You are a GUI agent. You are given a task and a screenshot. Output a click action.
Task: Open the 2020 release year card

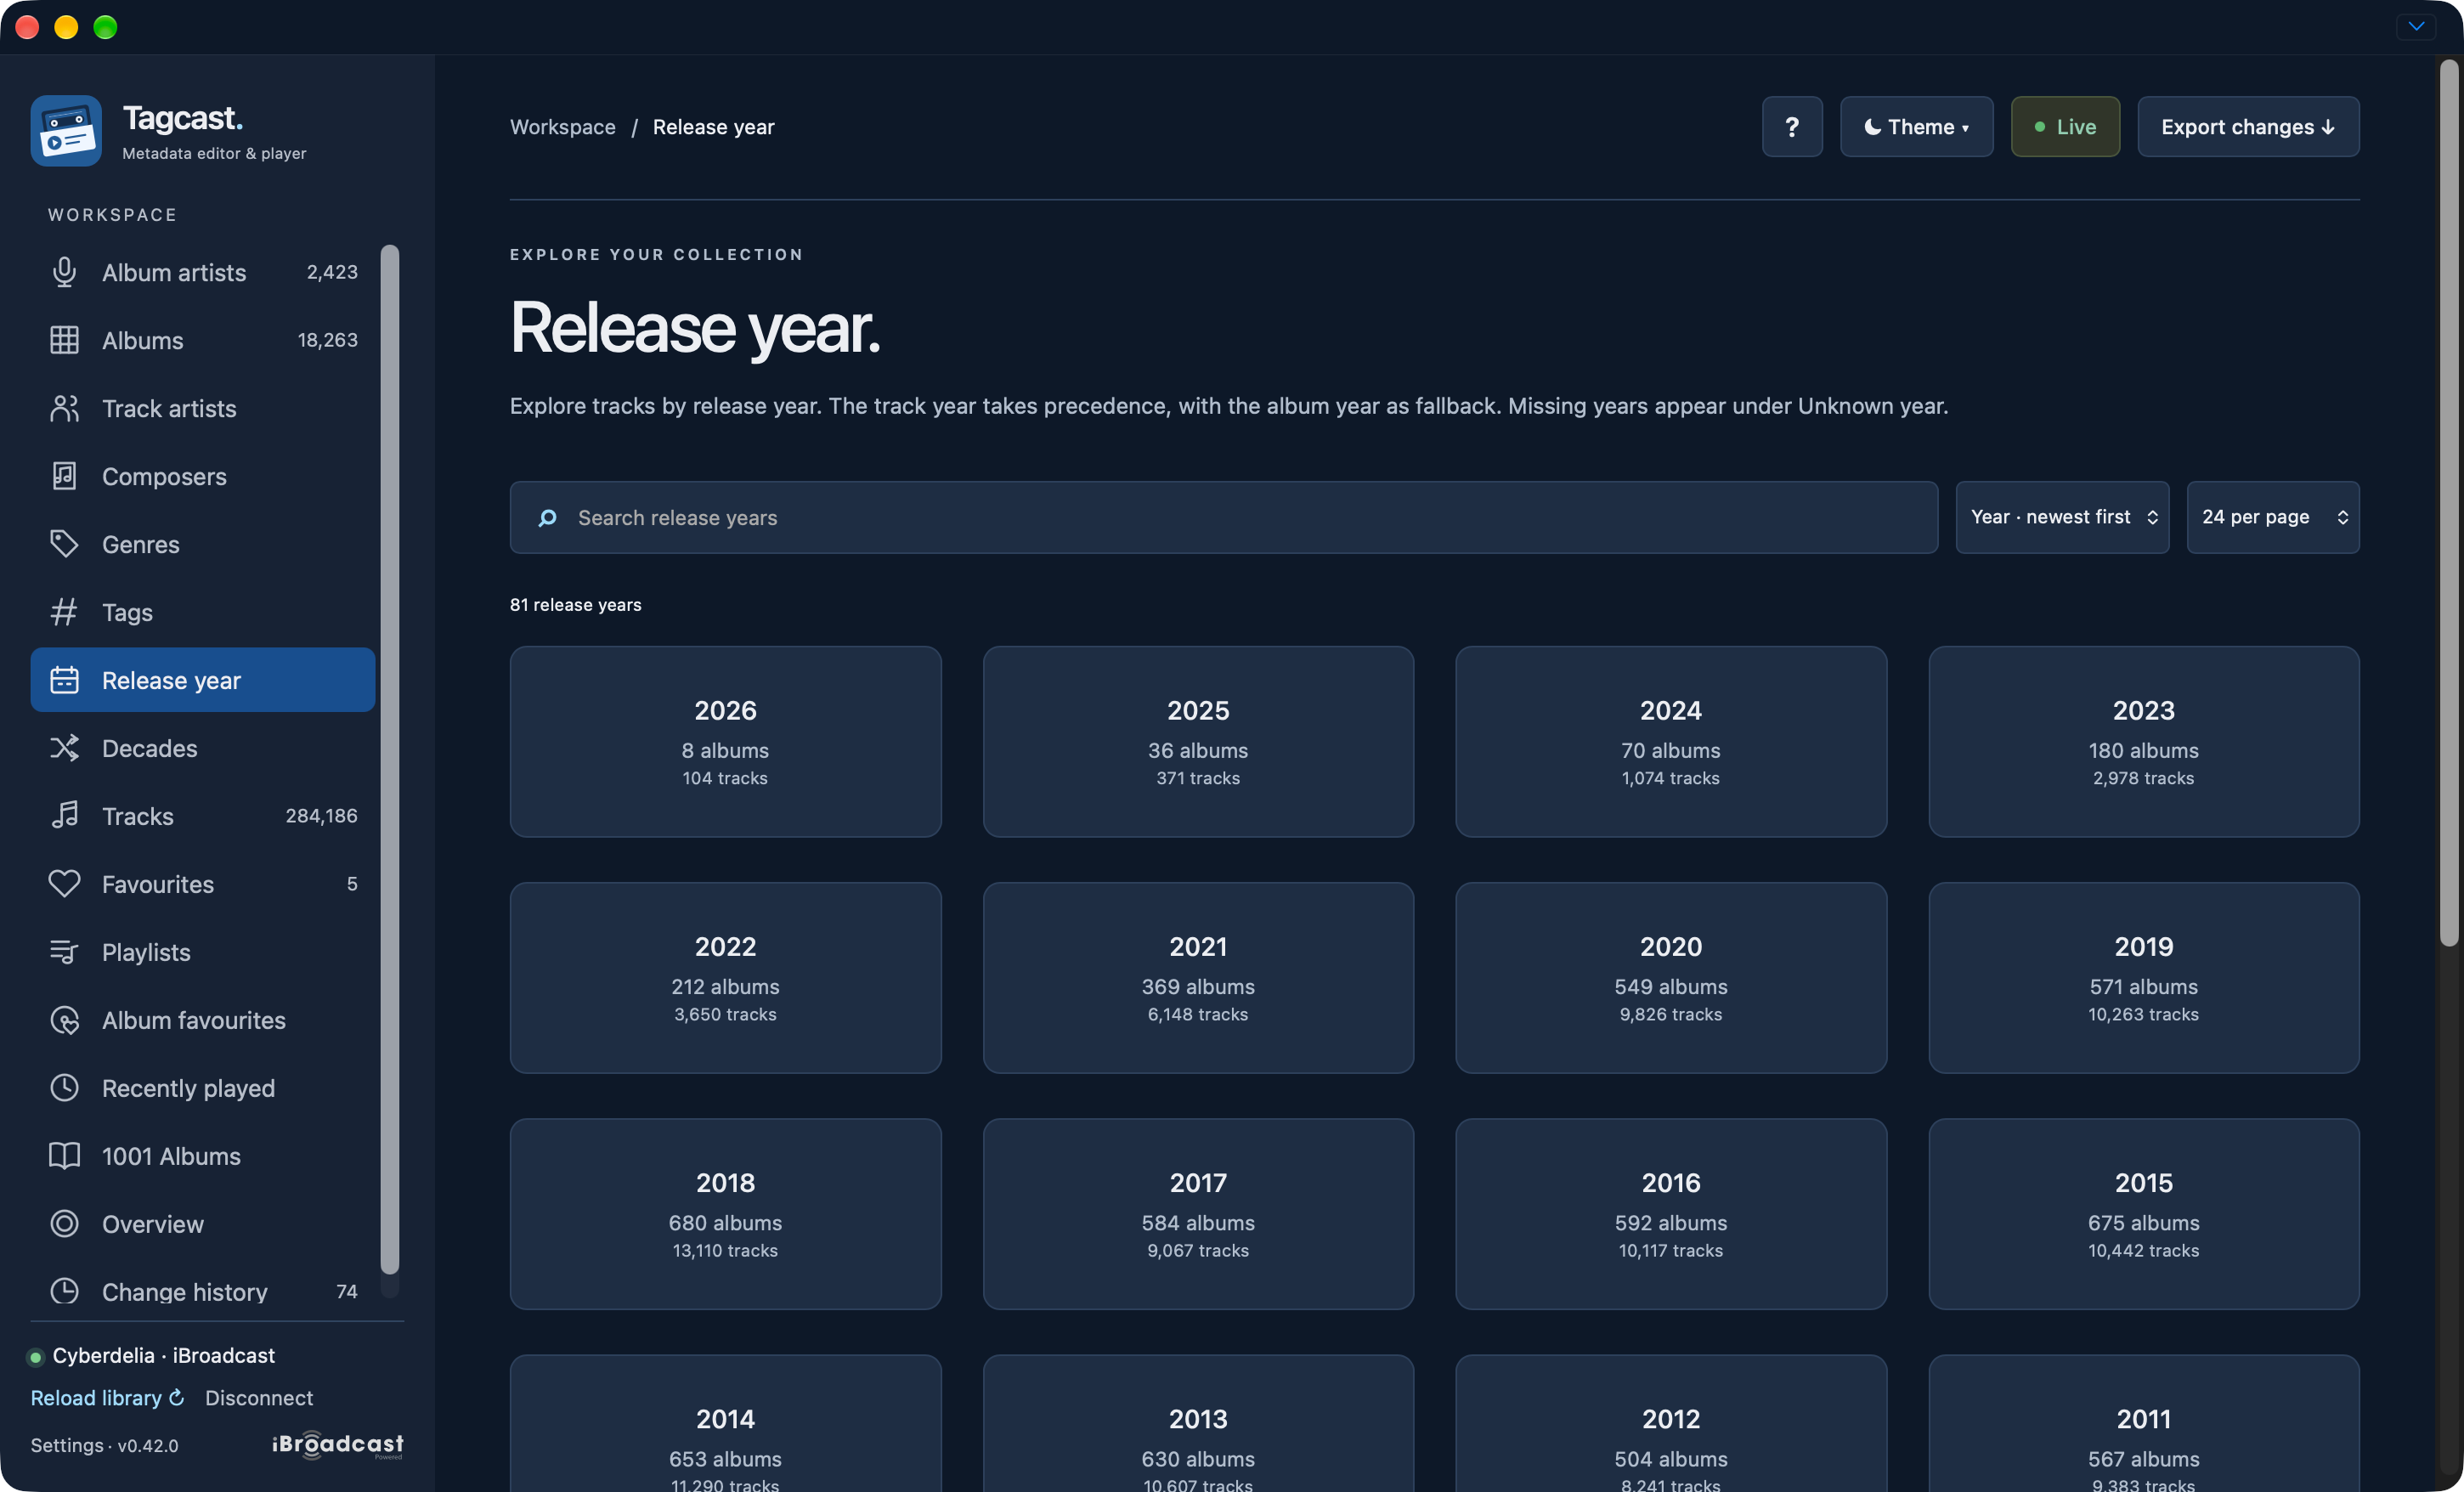coord(1671,978)
